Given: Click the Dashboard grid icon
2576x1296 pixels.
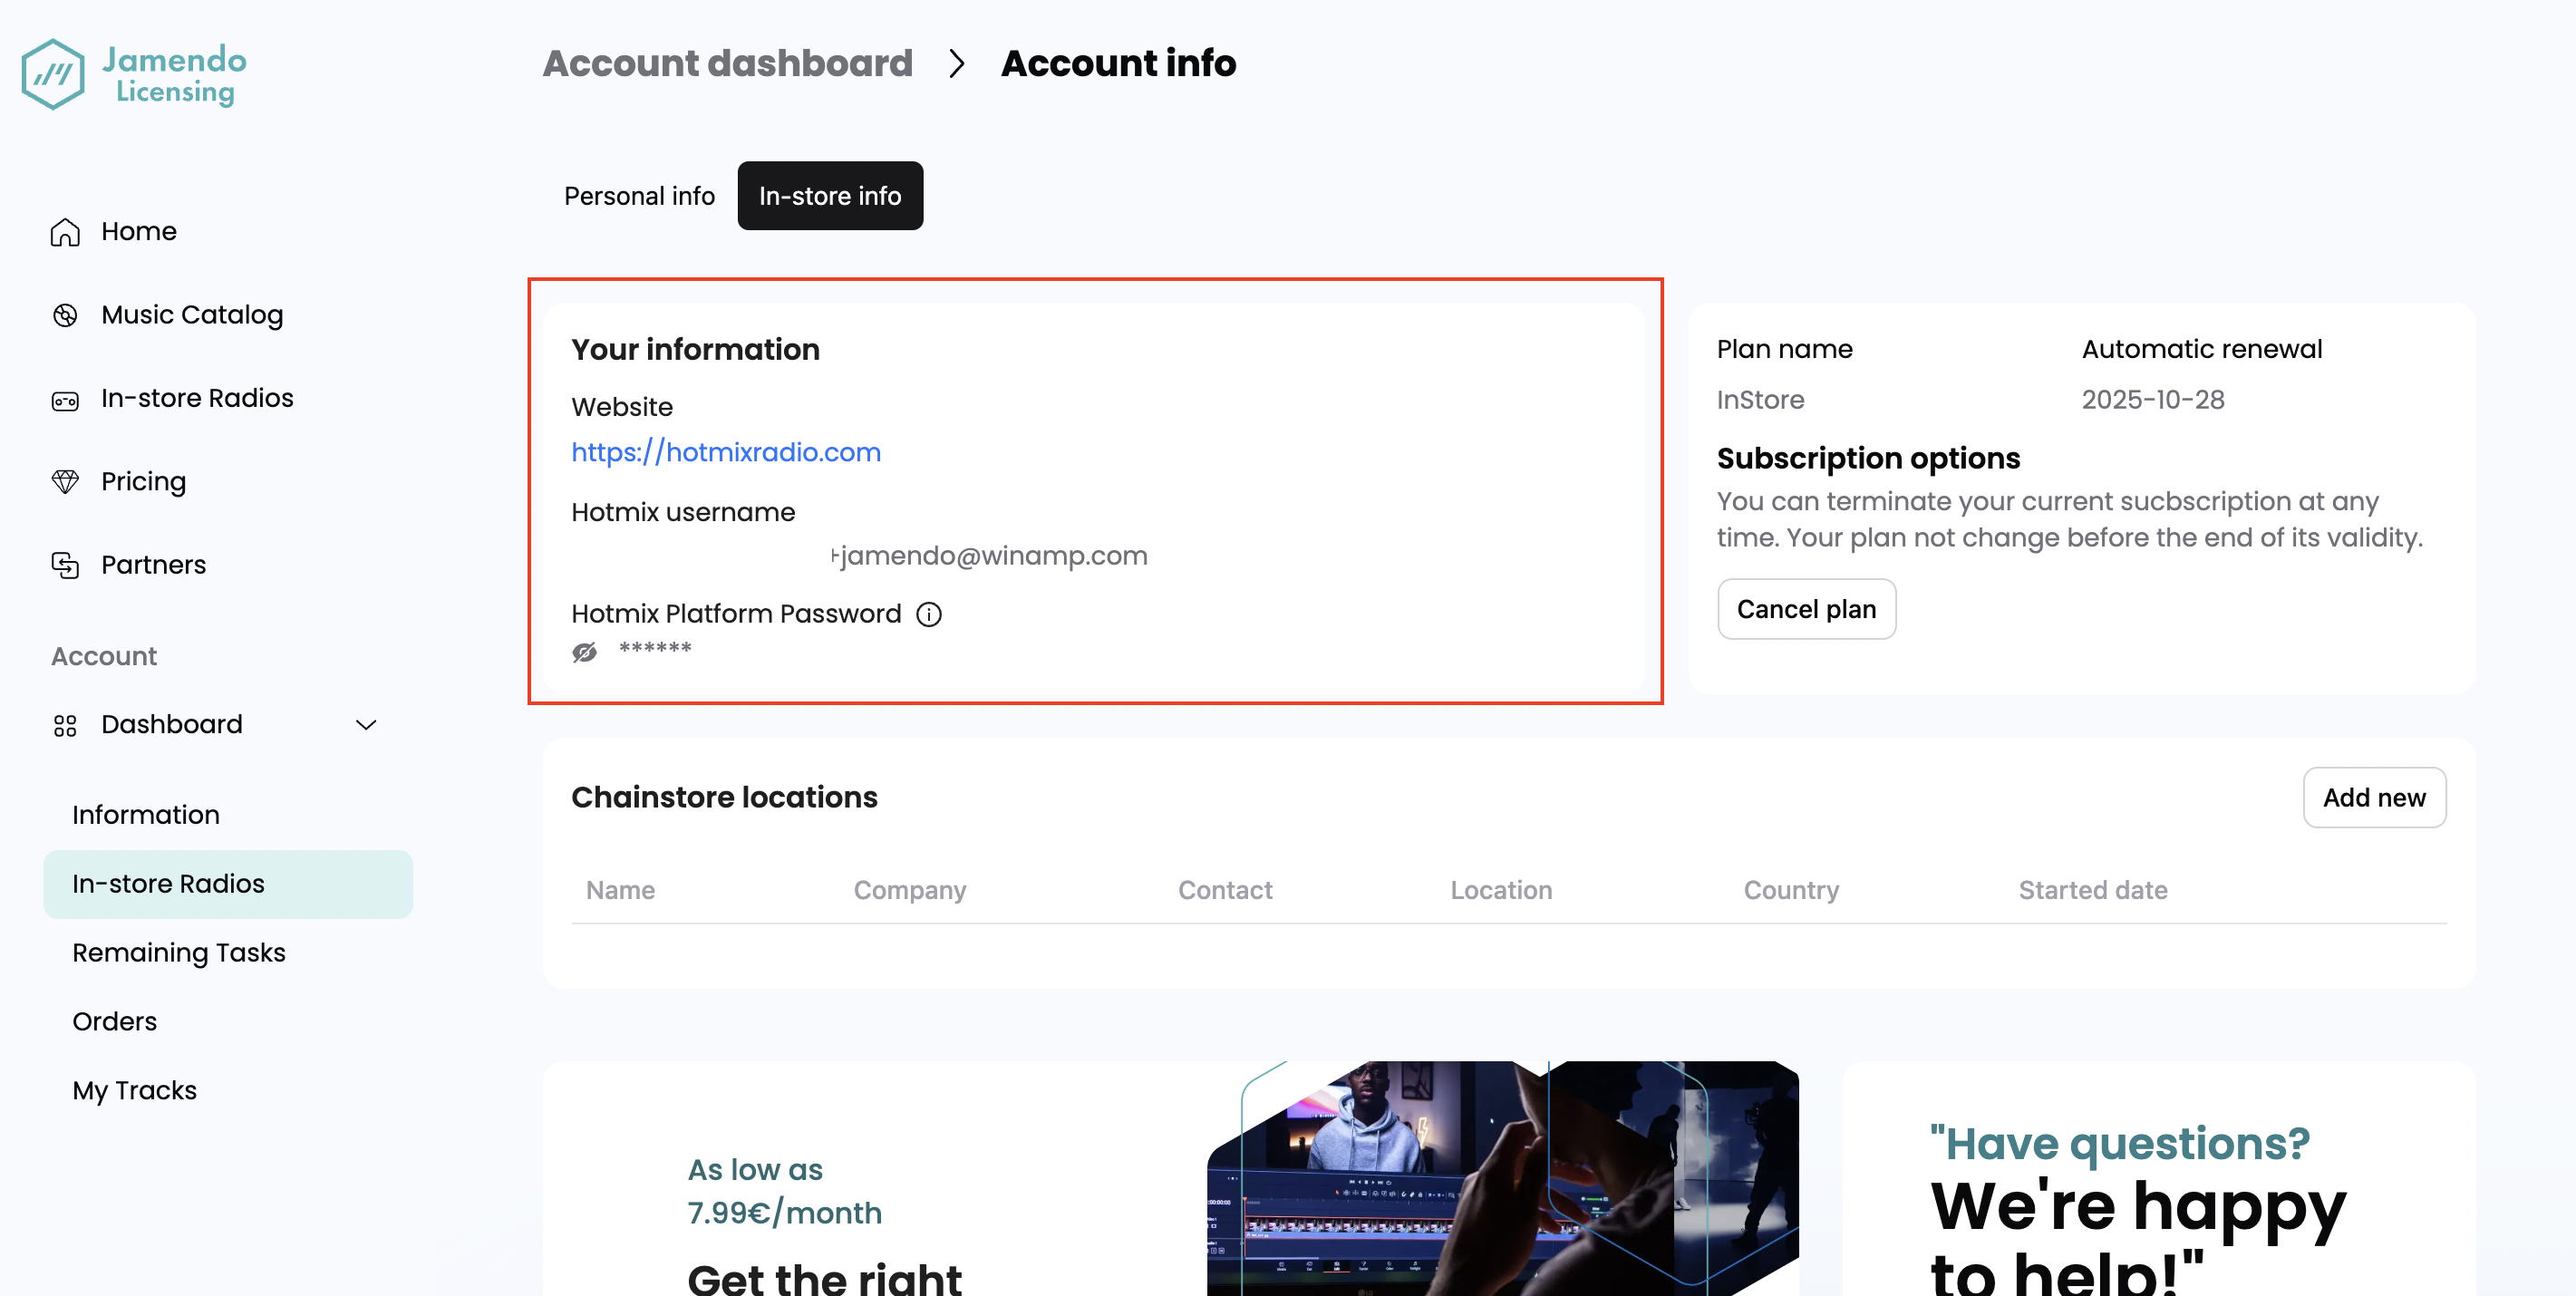Looking at the screenshot, I should 65,725.
